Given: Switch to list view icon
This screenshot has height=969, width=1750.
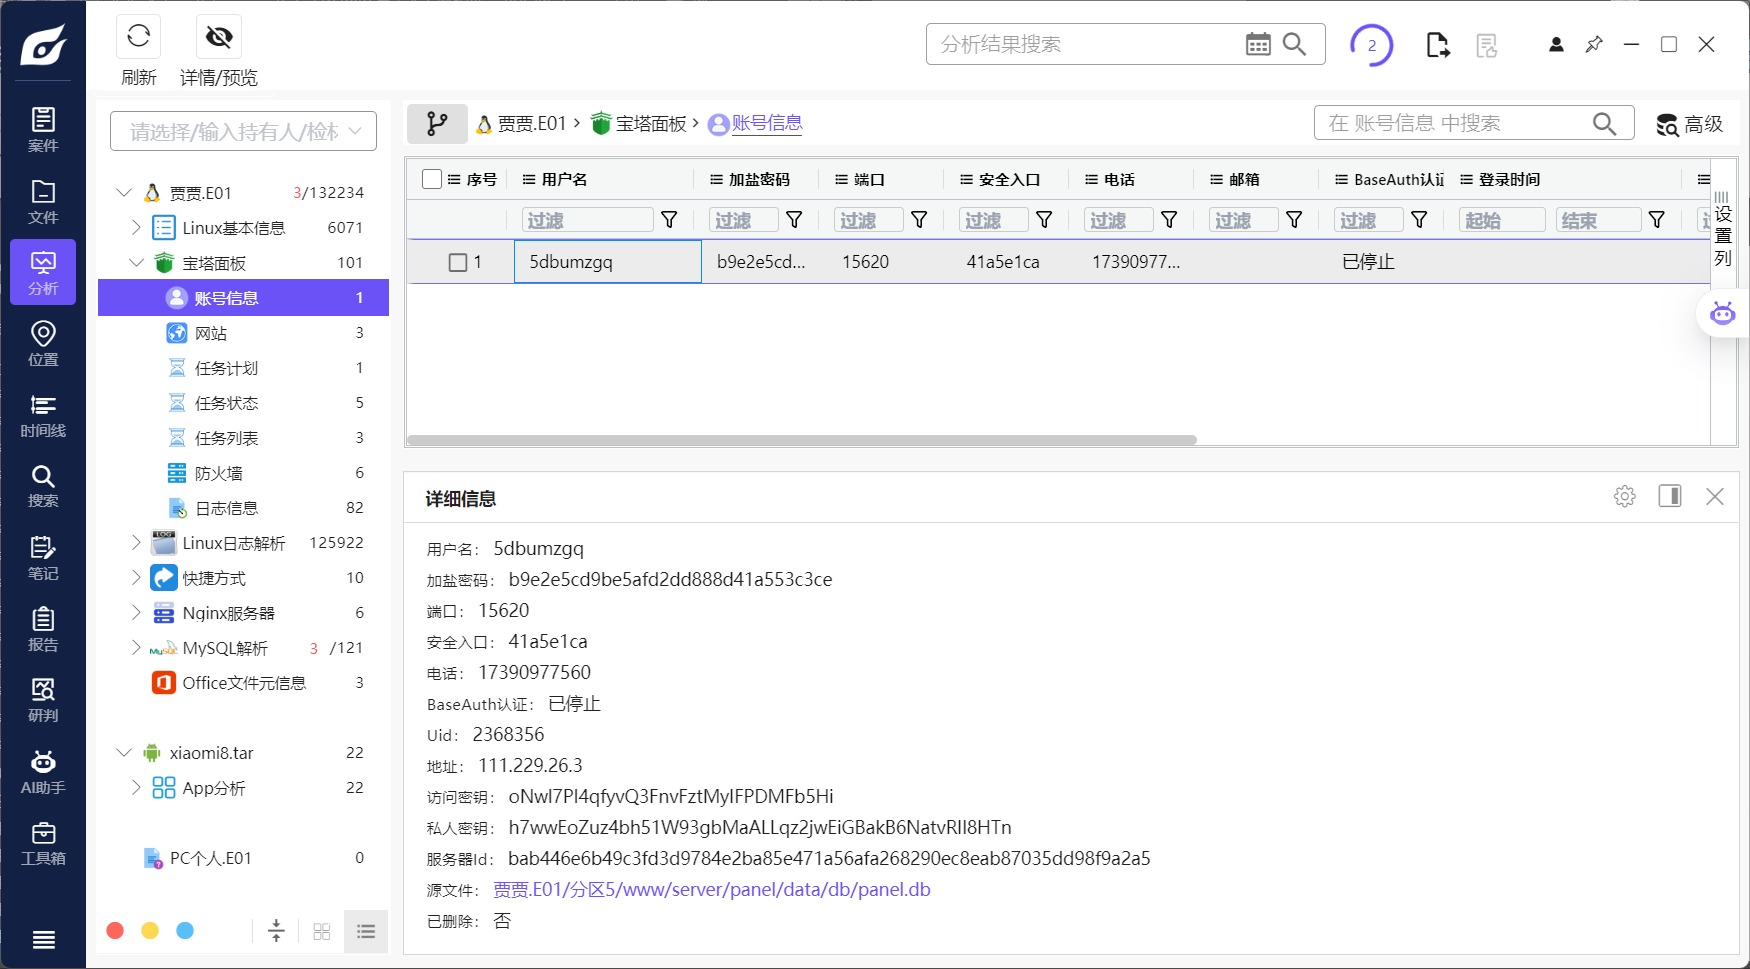Looking at the screenshot, I should [x=366, y=932].
